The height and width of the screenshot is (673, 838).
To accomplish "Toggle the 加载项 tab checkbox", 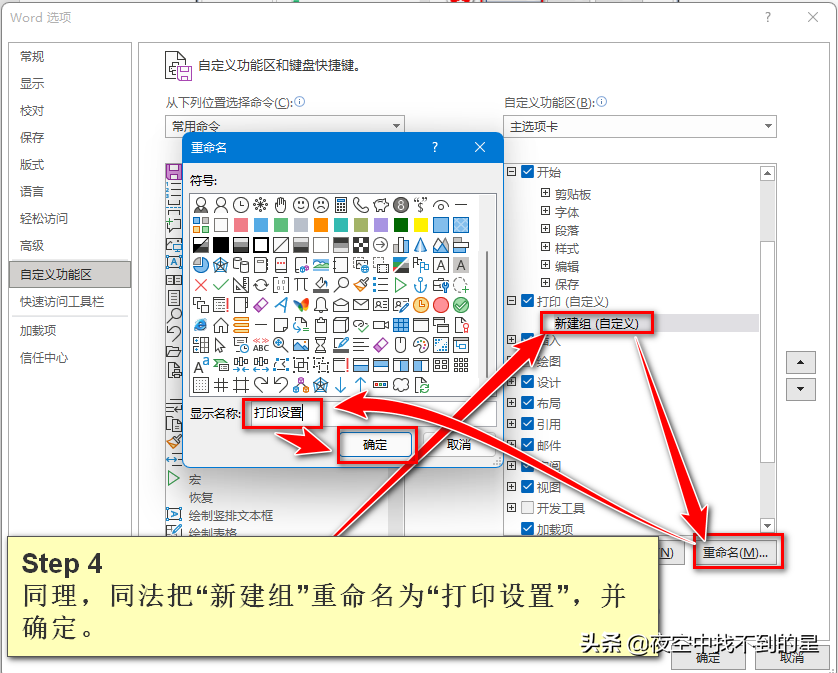I will (x=527, y=529).
